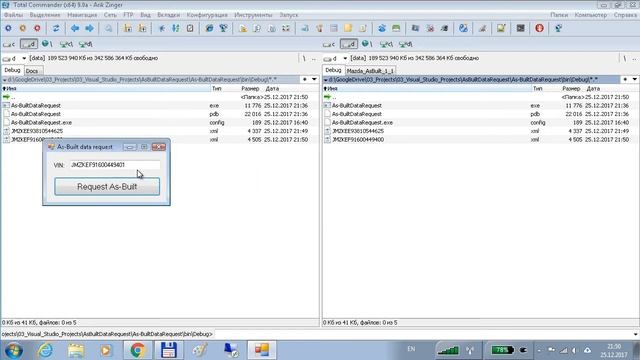Click the red round toolbar icon

pyautogui.click(x=539, y=28)
